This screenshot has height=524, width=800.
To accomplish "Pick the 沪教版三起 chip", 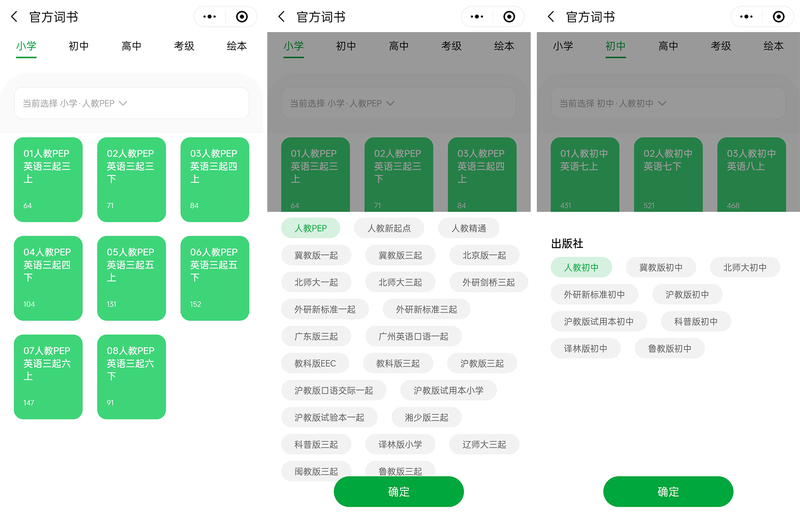I will (482, 363).
